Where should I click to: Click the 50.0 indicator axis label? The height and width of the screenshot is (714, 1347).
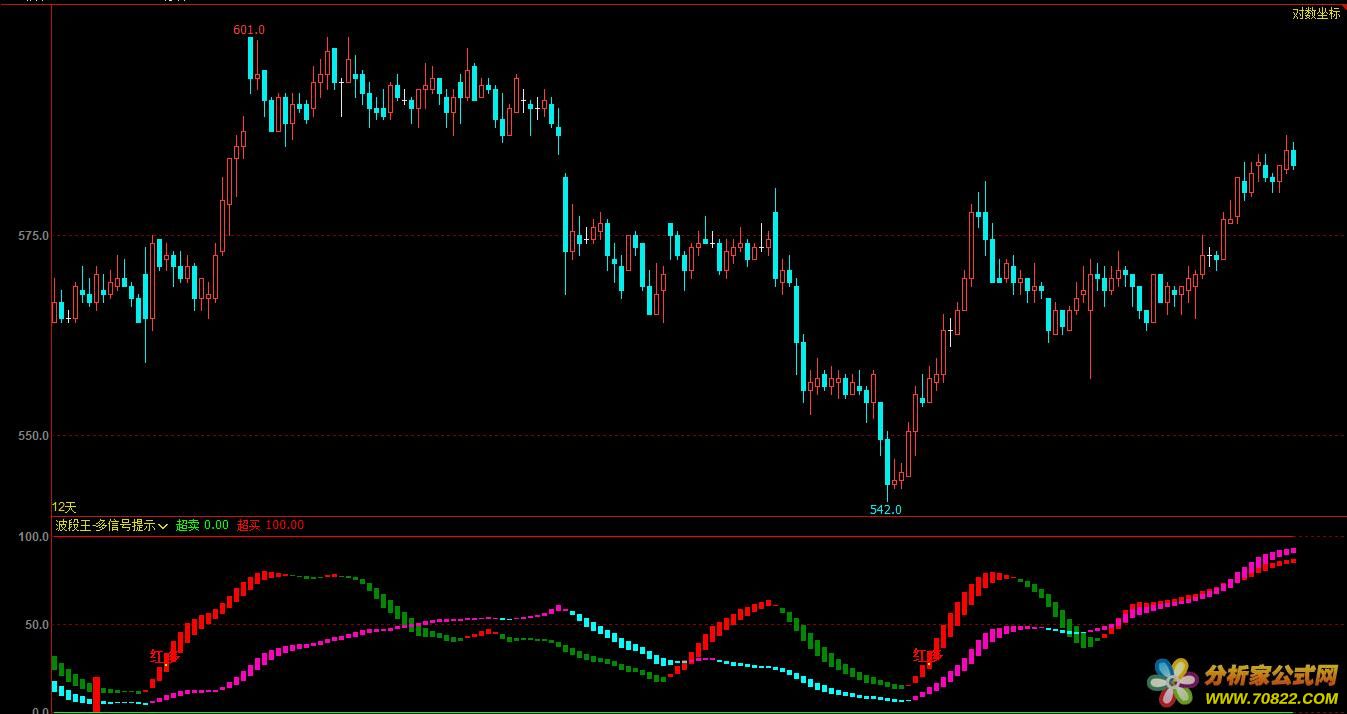click(x=36, y=625)
